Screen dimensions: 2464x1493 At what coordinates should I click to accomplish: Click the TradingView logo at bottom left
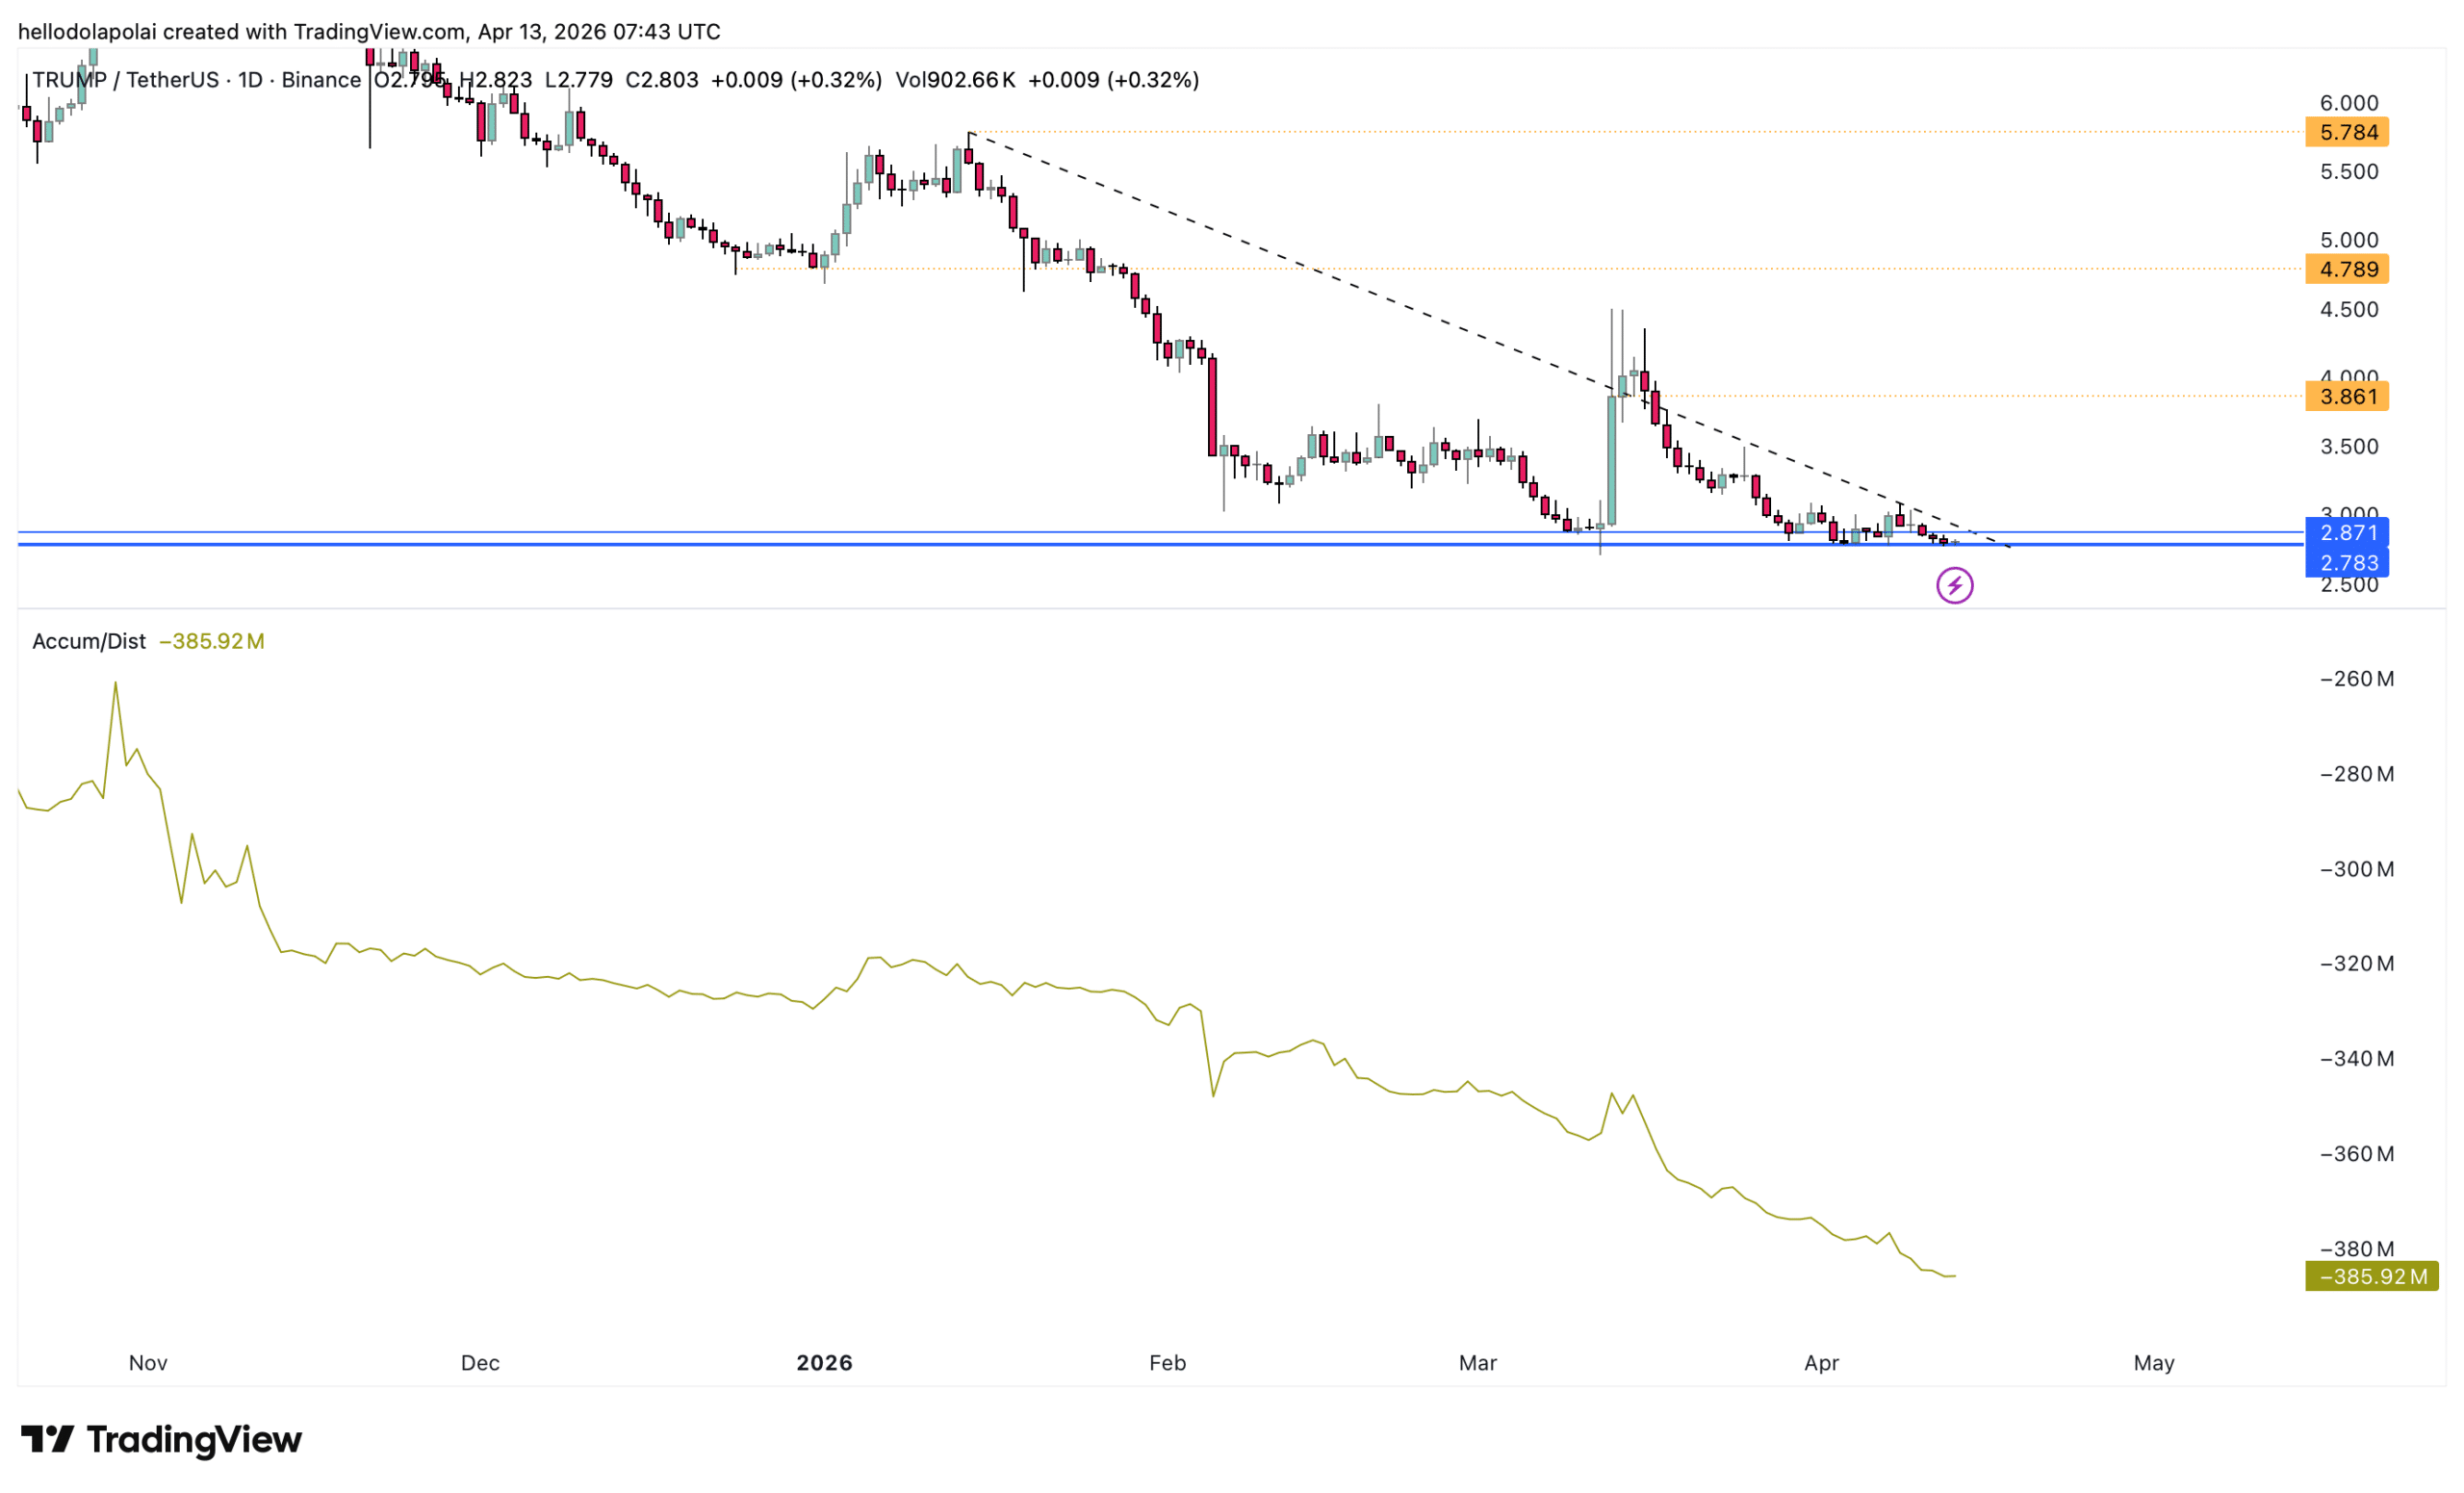click(161, 1440)
